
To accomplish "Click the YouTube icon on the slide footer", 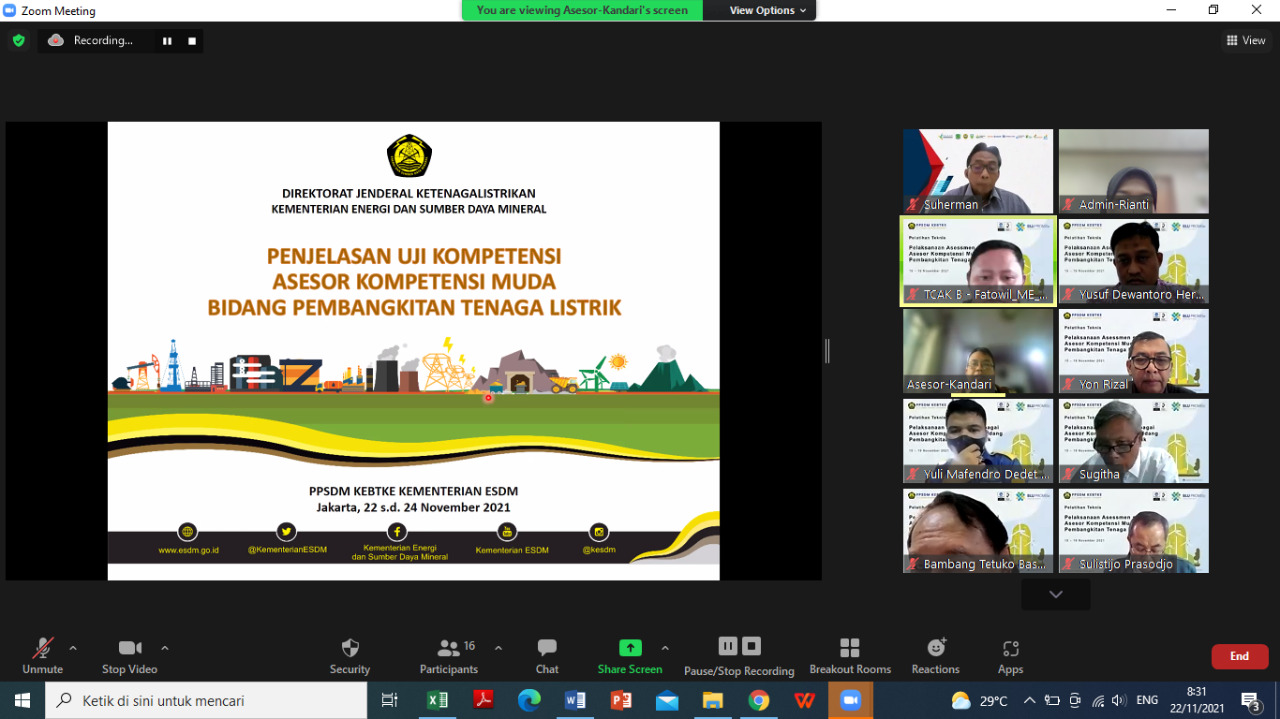I will [x=508, y=532].
